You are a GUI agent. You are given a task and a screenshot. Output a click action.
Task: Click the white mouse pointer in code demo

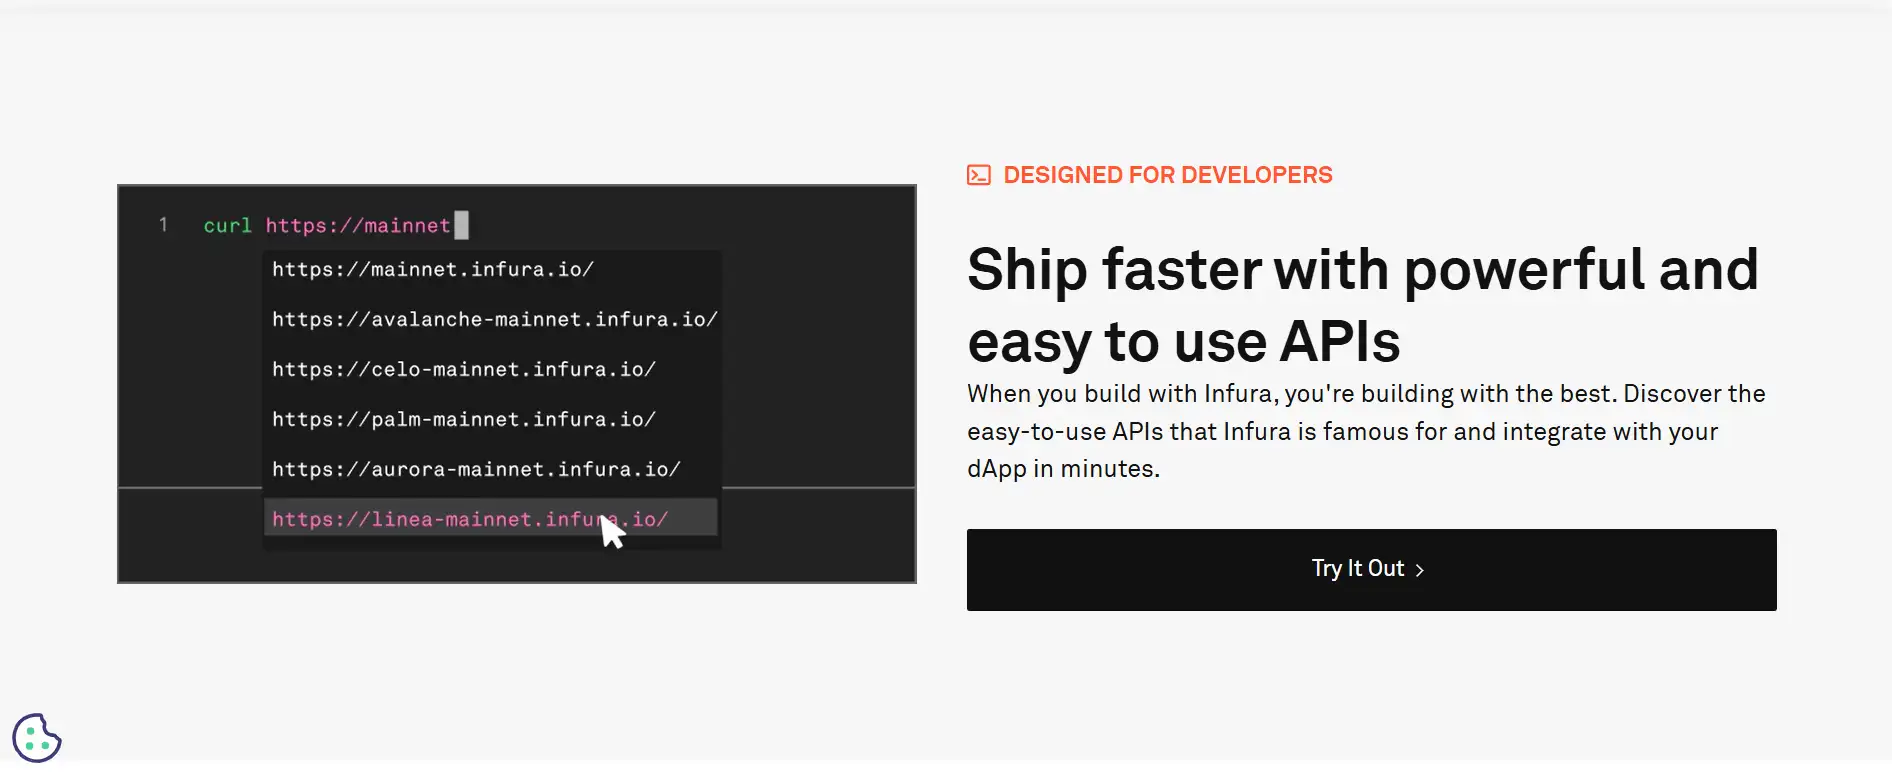point(612,532)
